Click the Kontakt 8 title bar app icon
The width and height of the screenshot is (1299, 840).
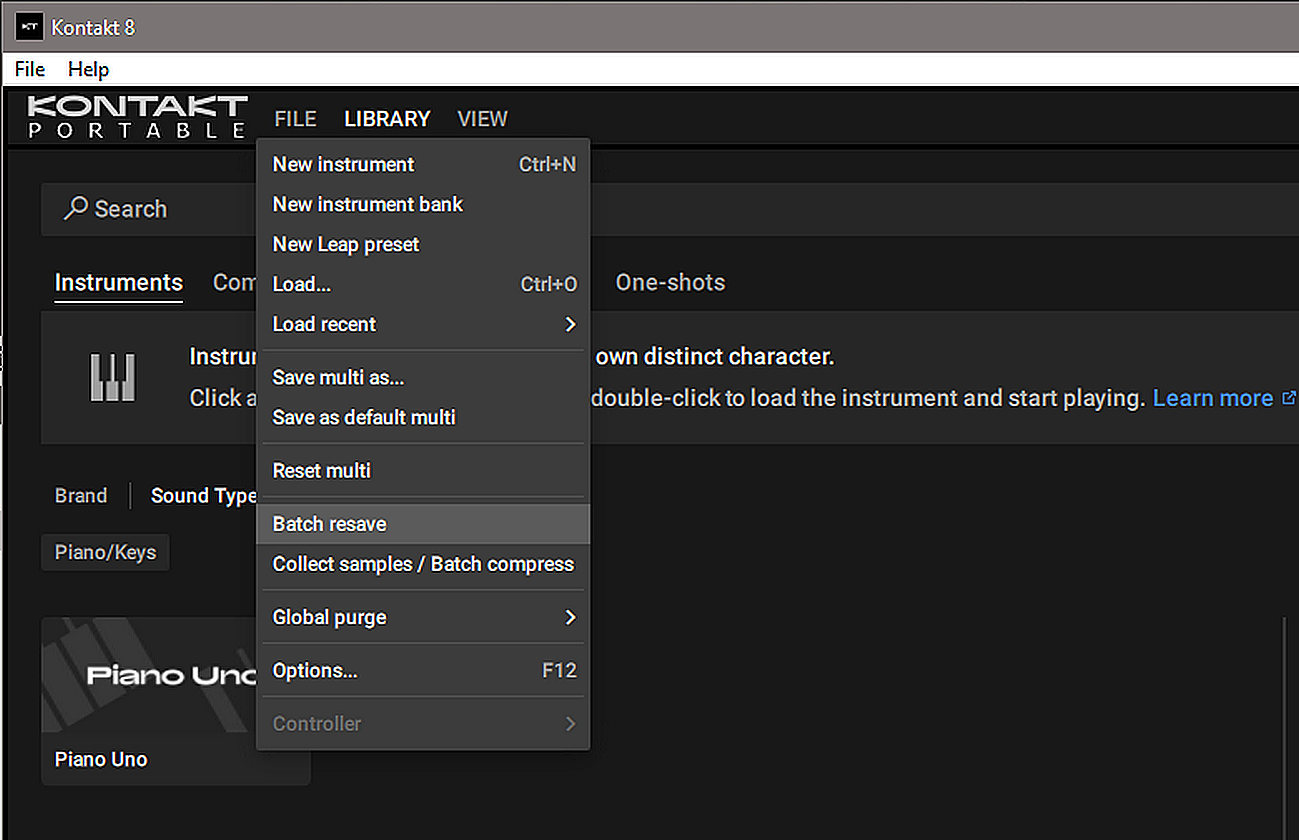(29, 27)
